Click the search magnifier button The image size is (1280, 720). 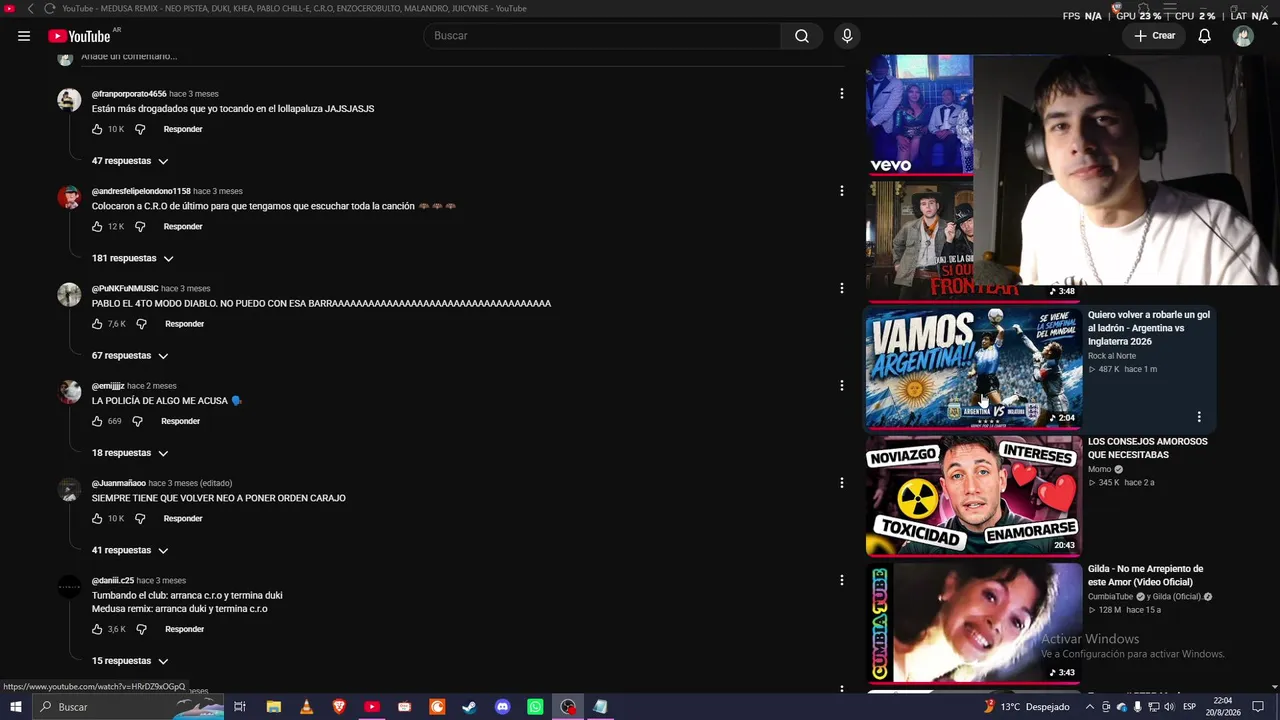coord(802,36)
